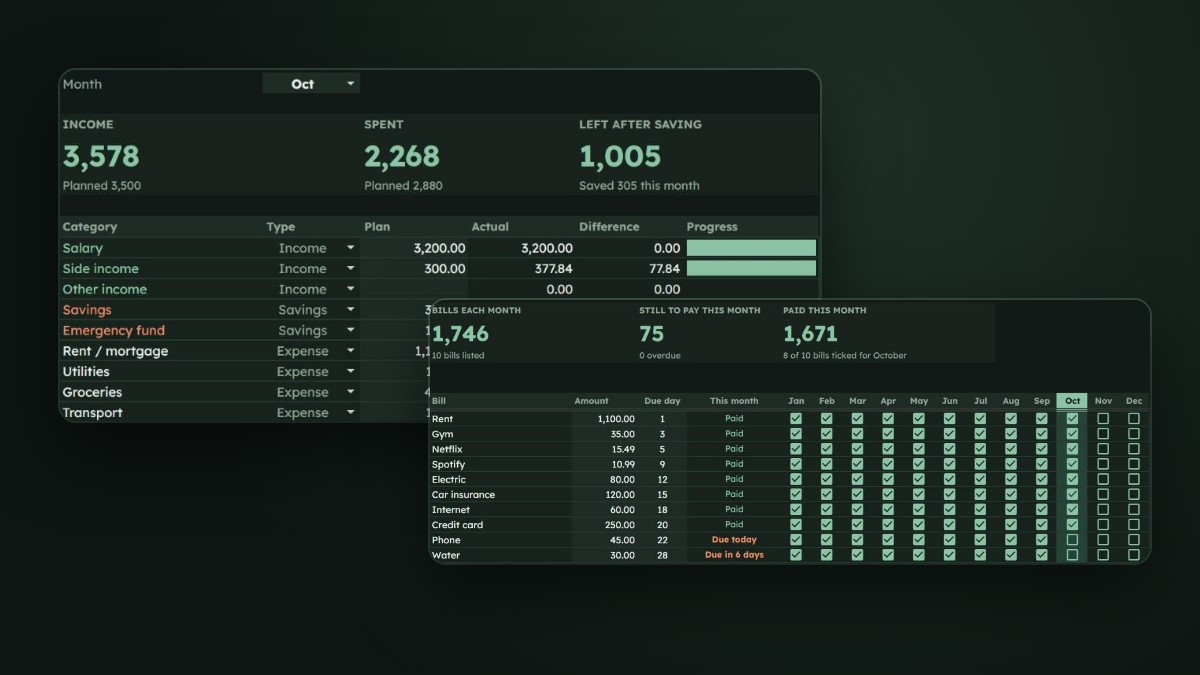Screen dimensions: 1200x675
Task: Open the Type dropdown for Rent / mortgage
Action: [350, 351]
